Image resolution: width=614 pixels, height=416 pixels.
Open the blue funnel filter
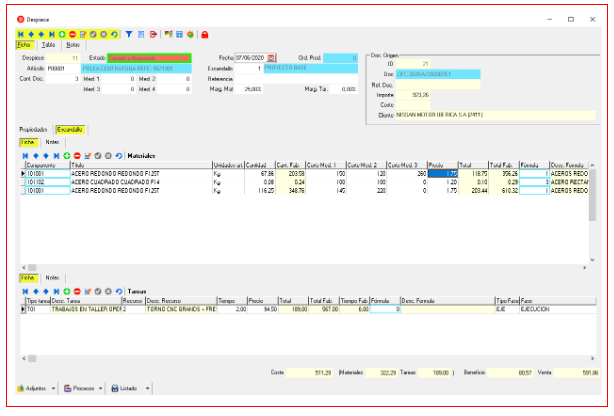(x=129, y=34)
